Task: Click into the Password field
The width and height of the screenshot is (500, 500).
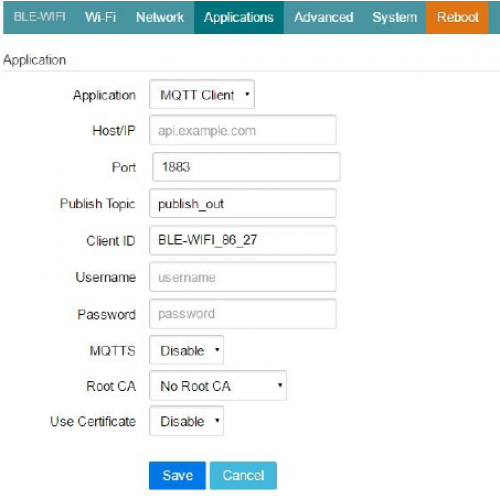Action: pyautogui.click(x=243, y=314)
